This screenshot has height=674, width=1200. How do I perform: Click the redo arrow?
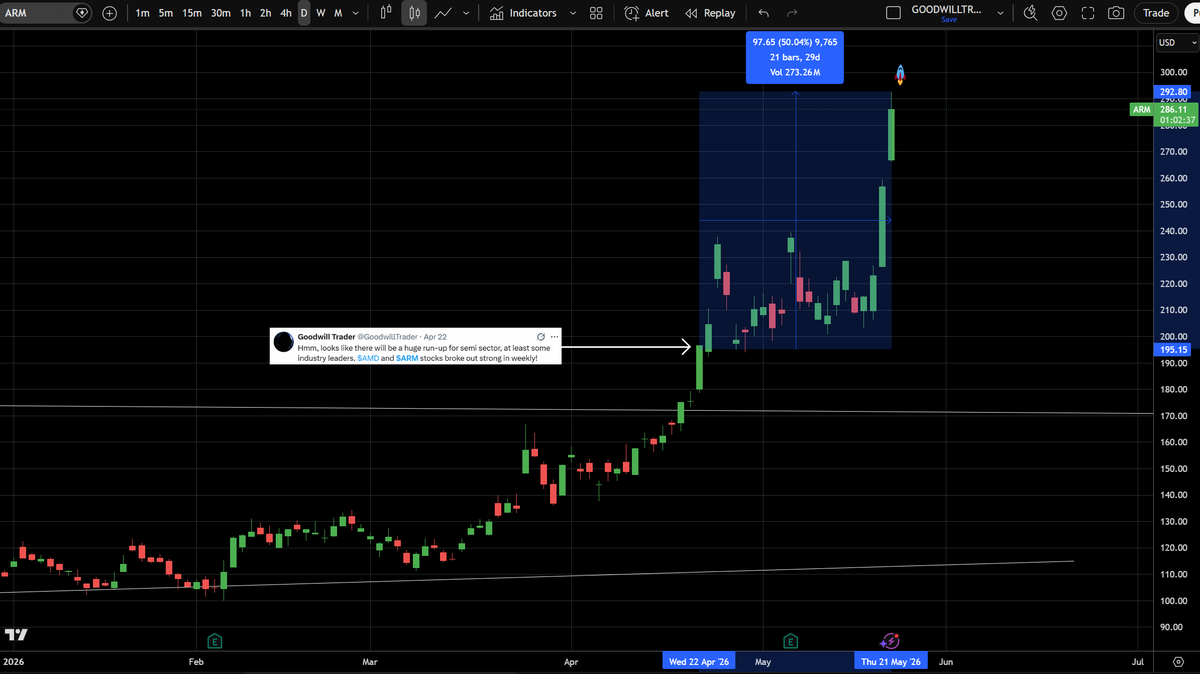[x=792, y=13]
